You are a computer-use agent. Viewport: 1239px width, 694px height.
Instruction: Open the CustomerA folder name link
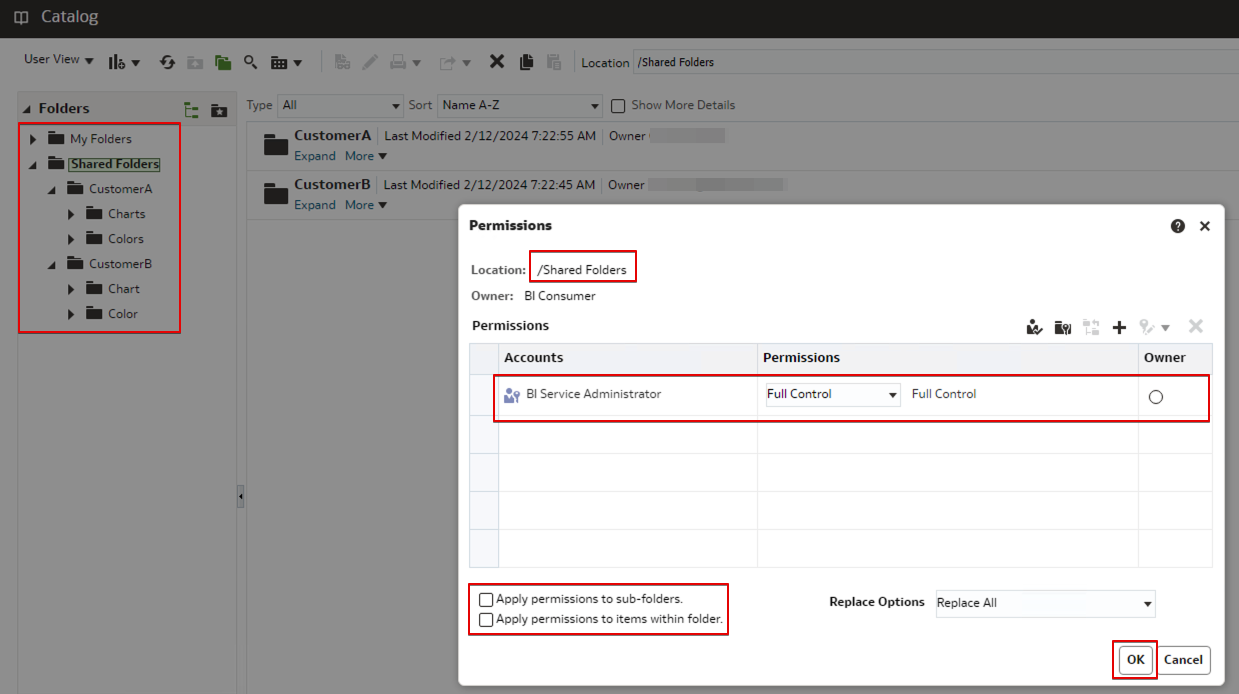click(332, 135)
